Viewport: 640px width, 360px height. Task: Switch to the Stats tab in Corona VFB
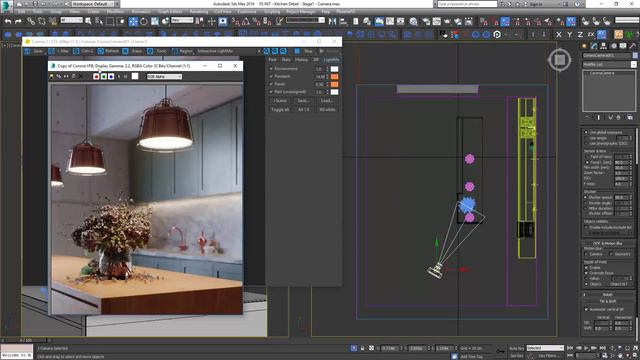pos(286,60)
